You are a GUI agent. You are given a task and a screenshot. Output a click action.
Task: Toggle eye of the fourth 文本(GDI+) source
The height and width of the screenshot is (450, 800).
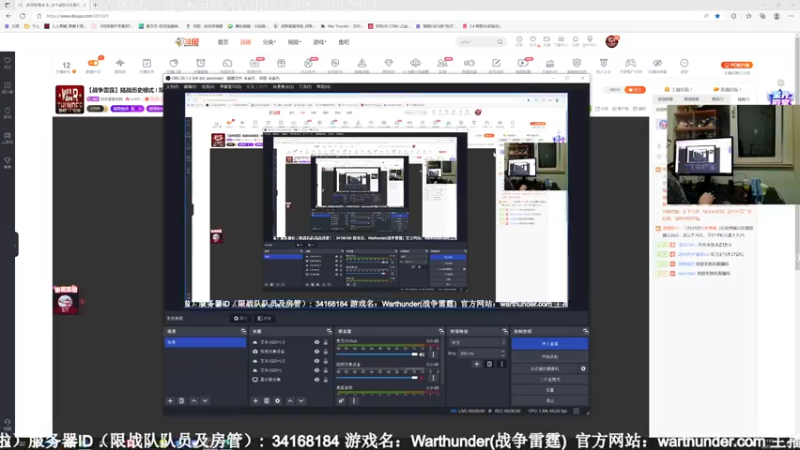coord(316,370)
